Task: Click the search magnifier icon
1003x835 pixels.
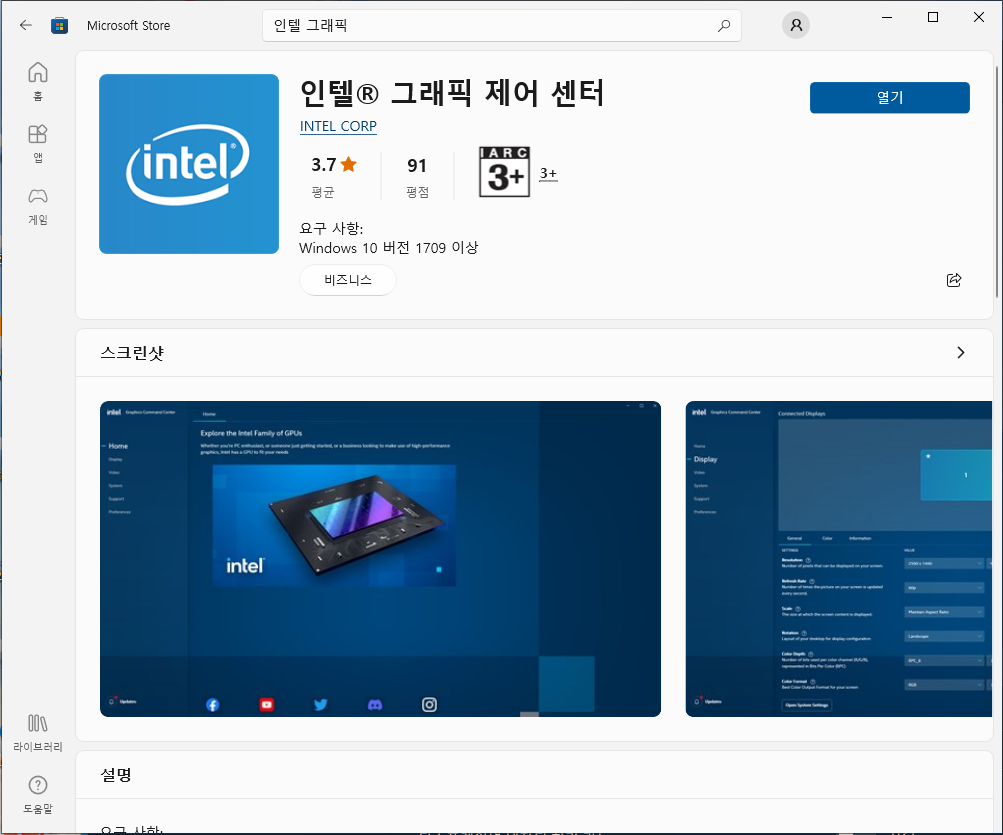Action: [723, 26]
